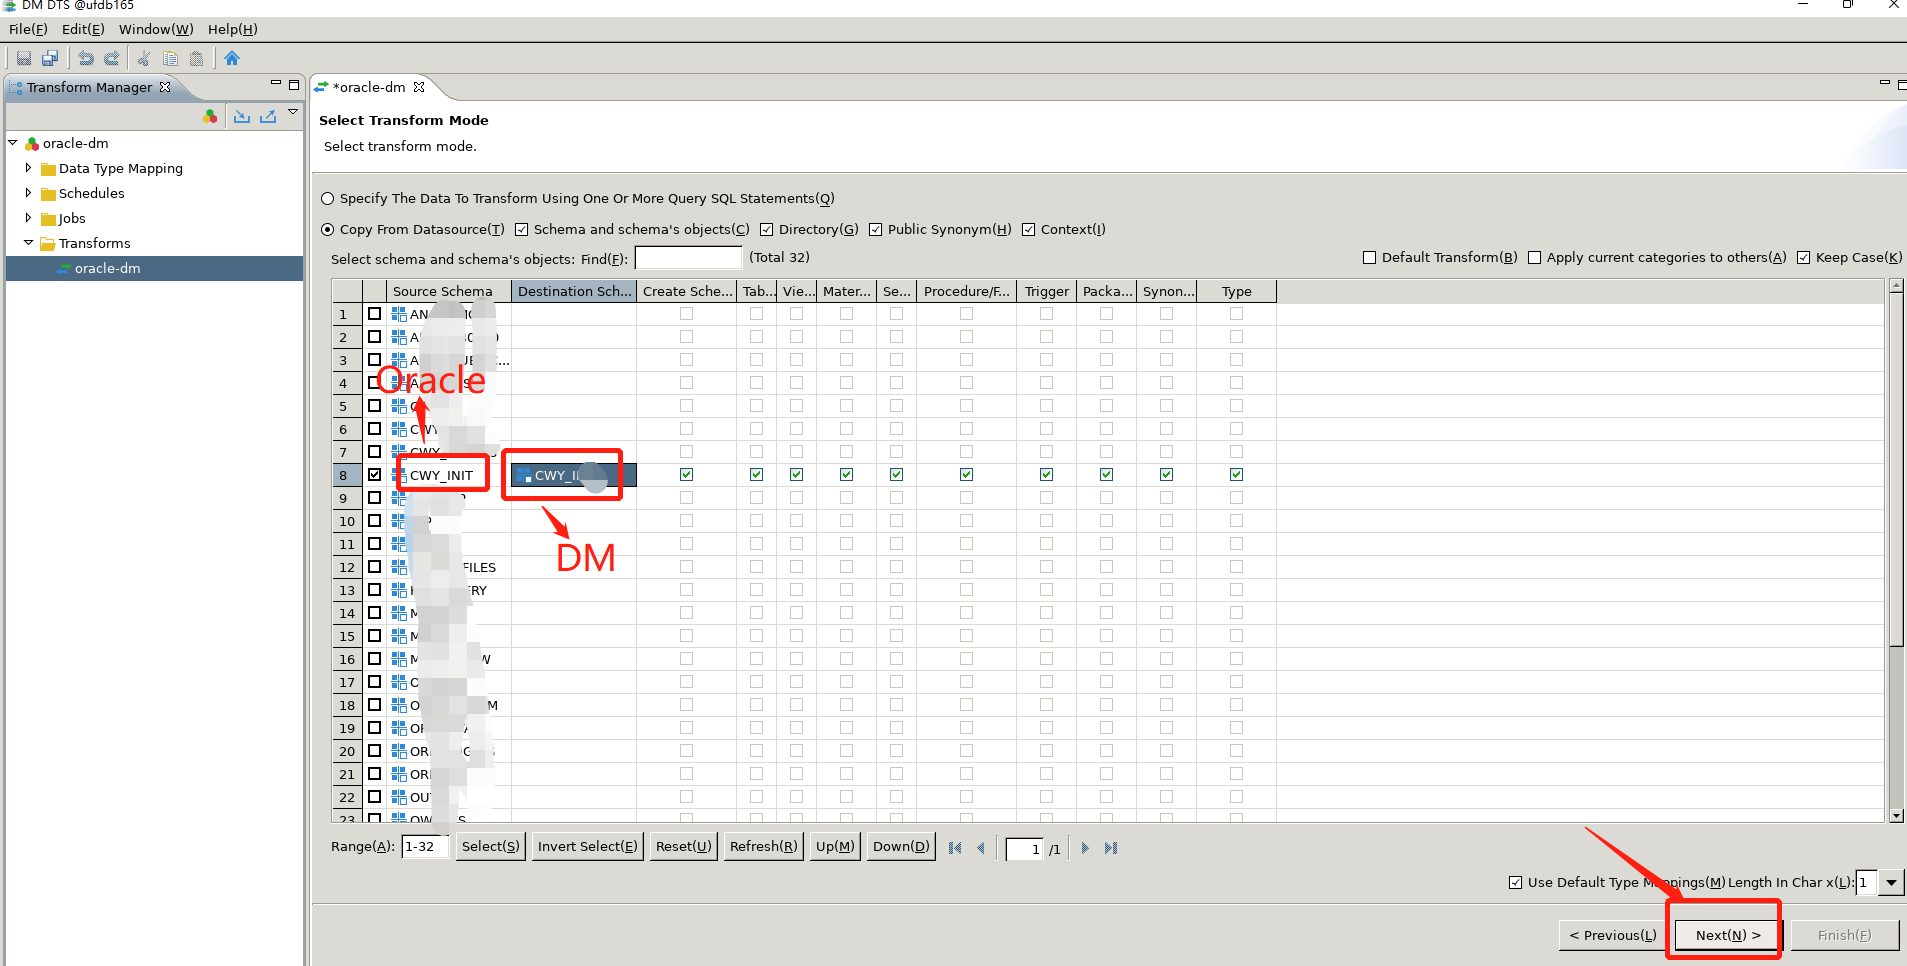This screenshot has width=1907, height=966.
Task: Collapse the oracle-dm root tree node
Action: [13, 143]
